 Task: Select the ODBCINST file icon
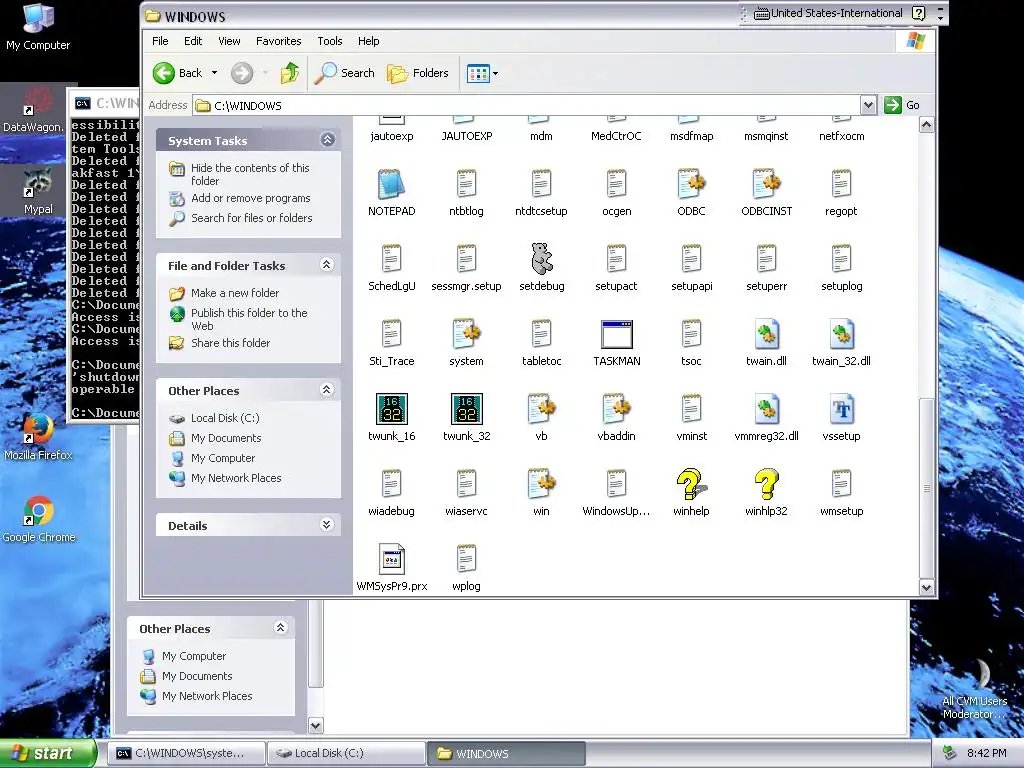pyautogui.click(x=766, y=184)
